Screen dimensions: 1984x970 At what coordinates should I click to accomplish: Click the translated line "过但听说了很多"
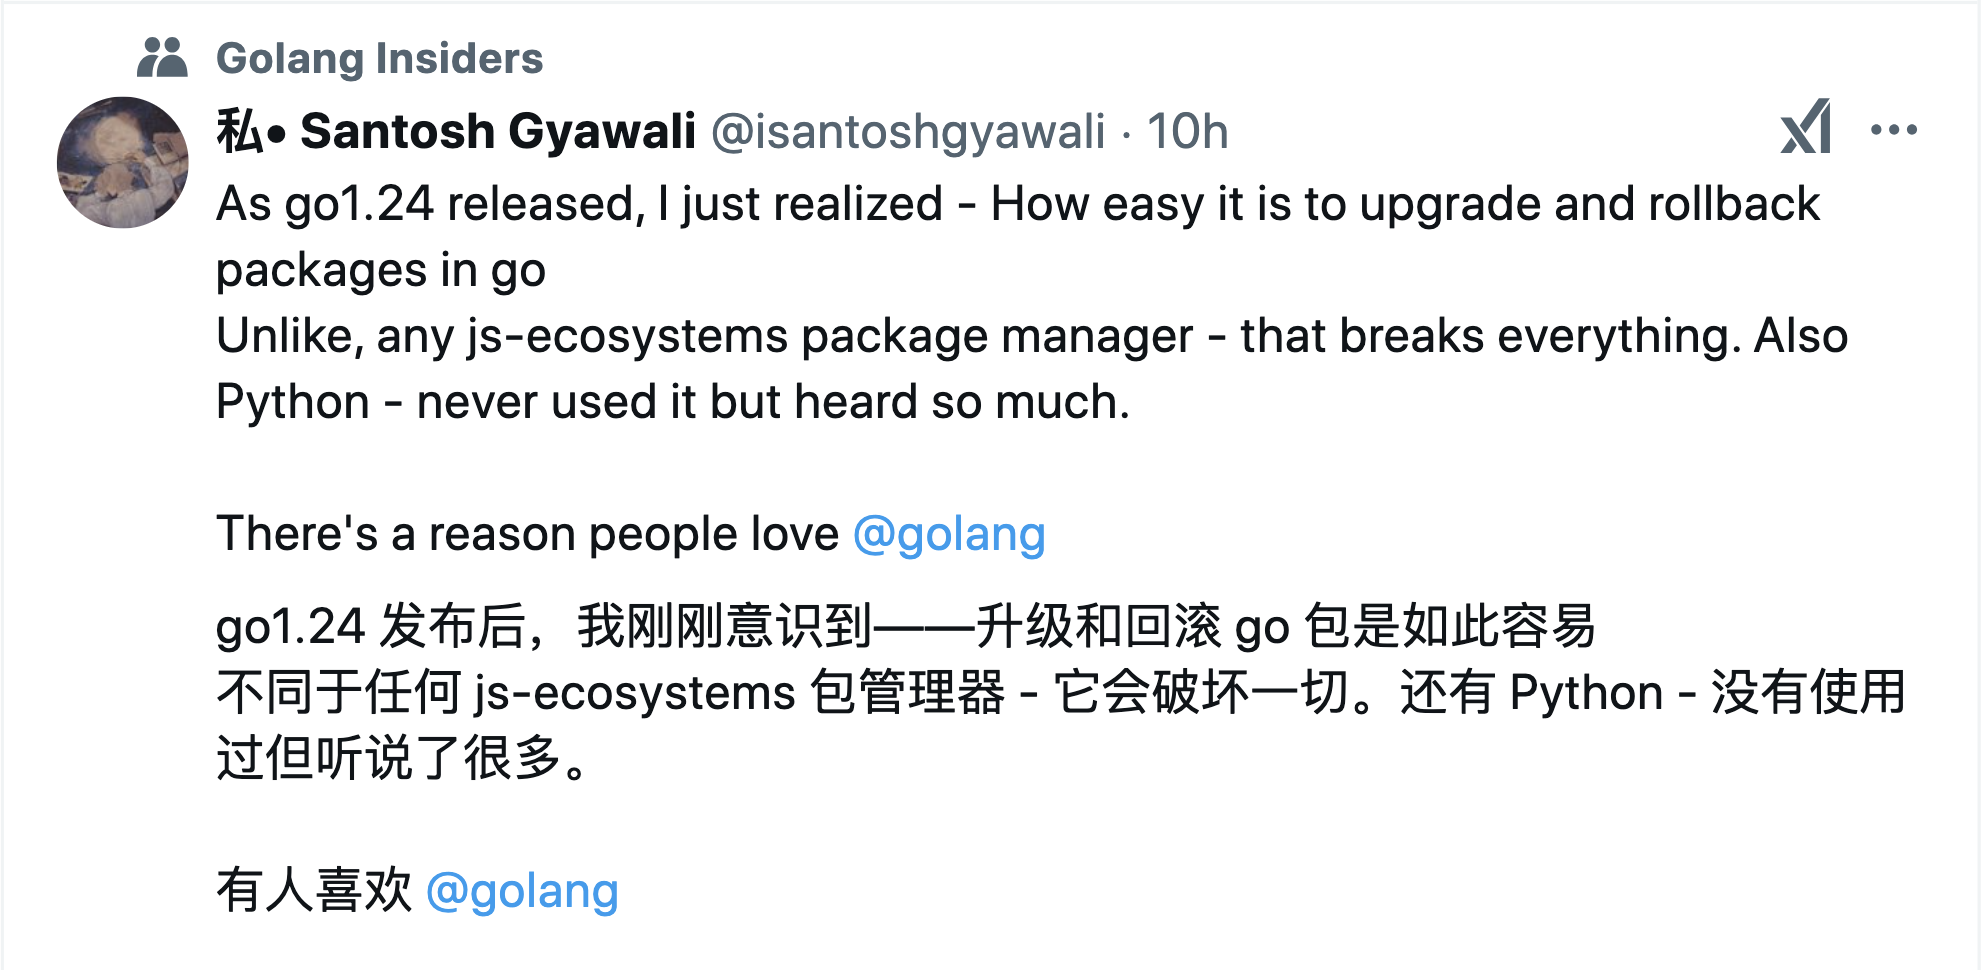click(404, 759)
